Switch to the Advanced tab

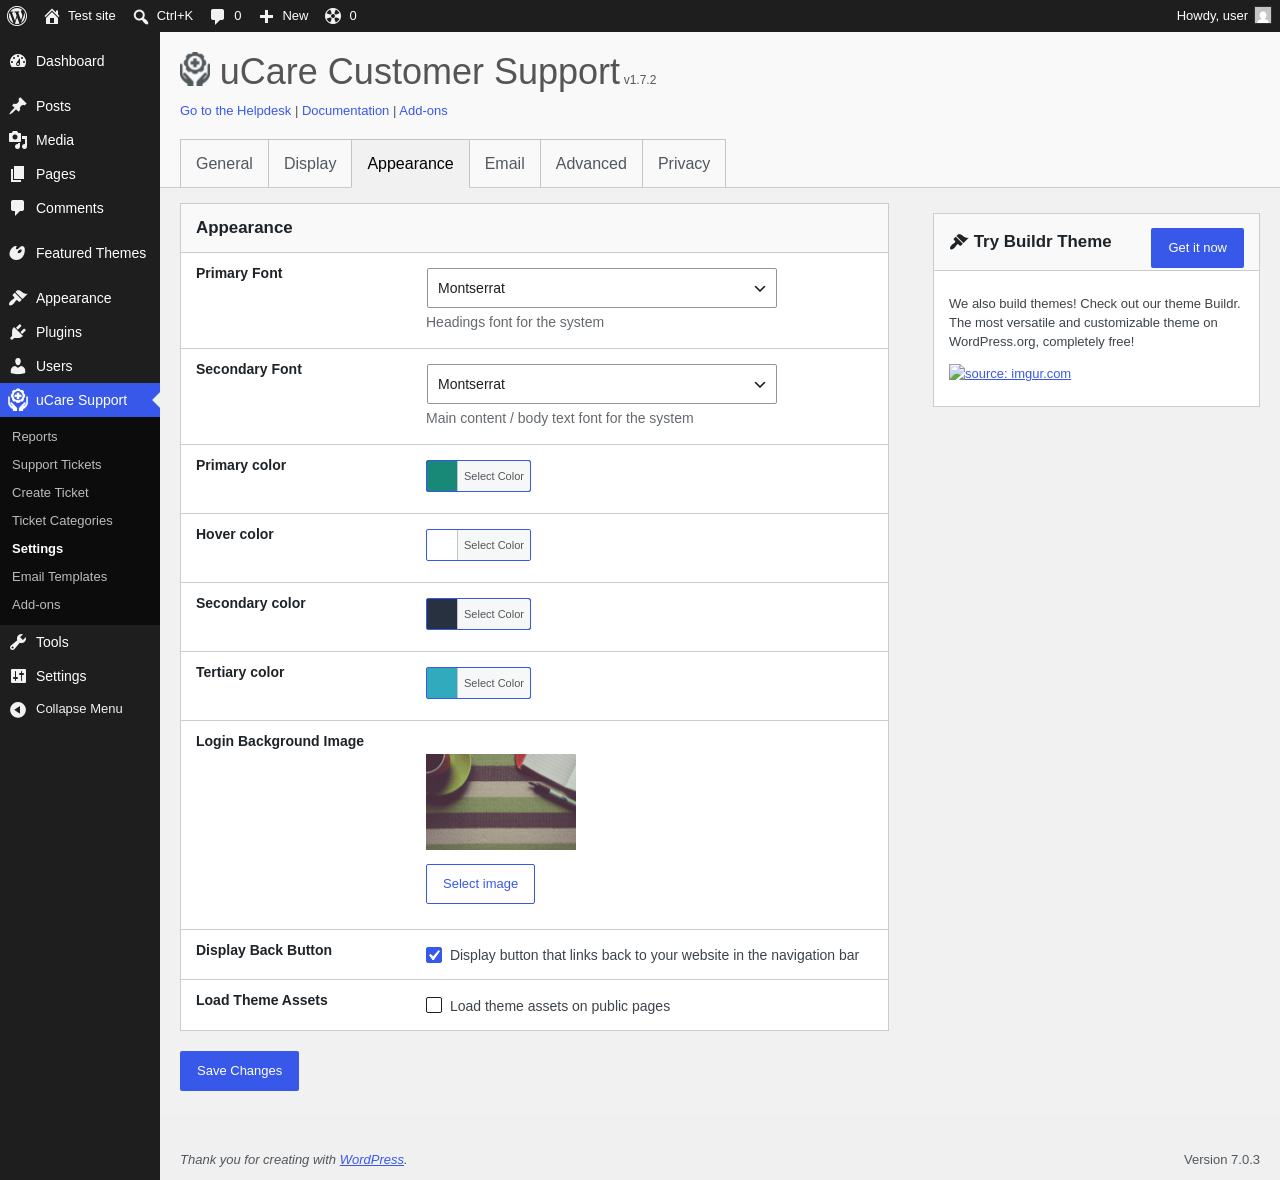click(591, 163)
